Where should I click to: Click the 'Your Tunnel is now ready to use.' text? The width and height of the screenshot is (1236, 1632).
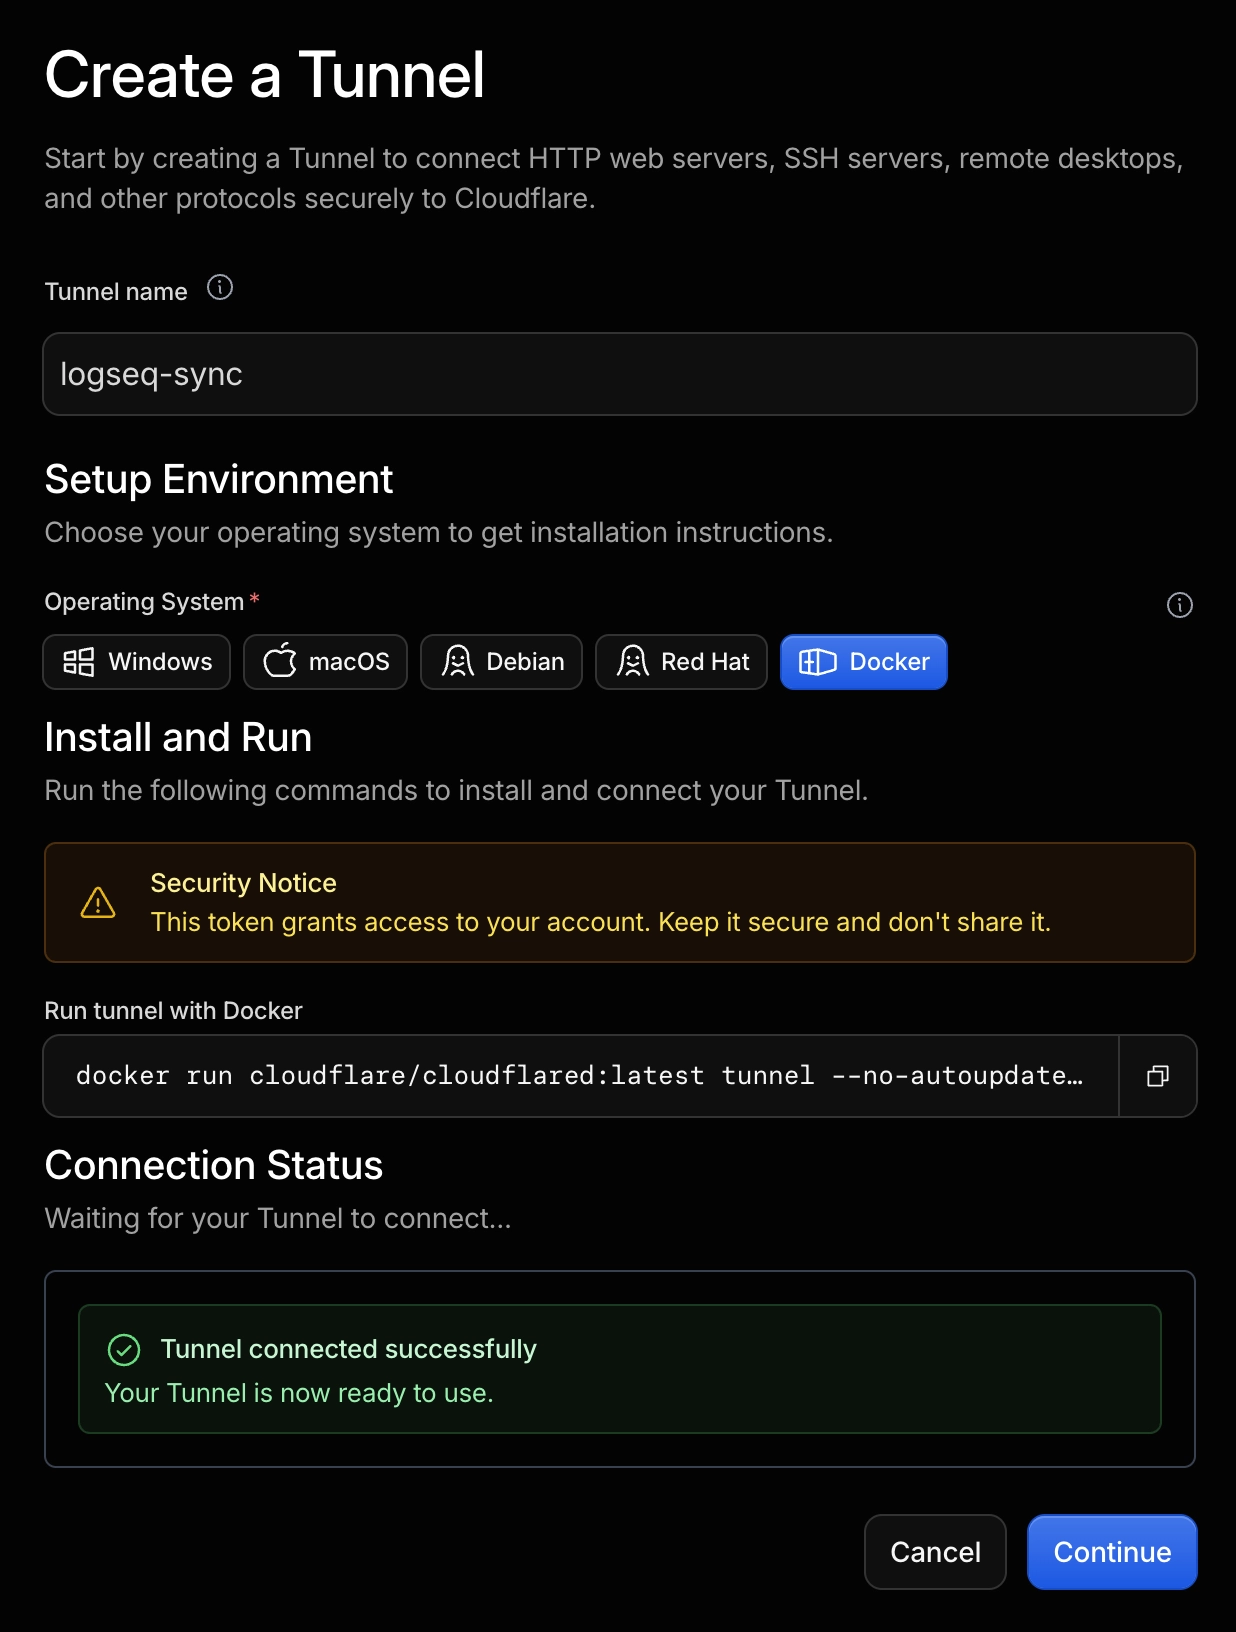[299, 1393]
